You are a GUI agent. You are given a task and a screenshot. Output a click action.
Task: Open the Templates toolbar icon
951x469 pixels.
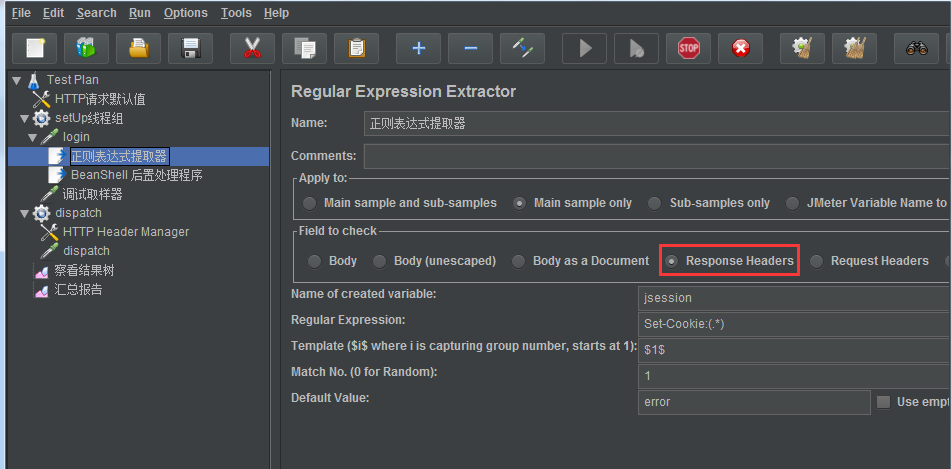tap(87, 49)
